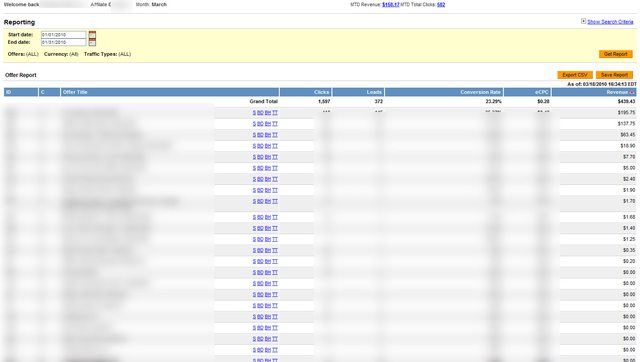
Task: Click the Export CSV button
Action: 575,75
